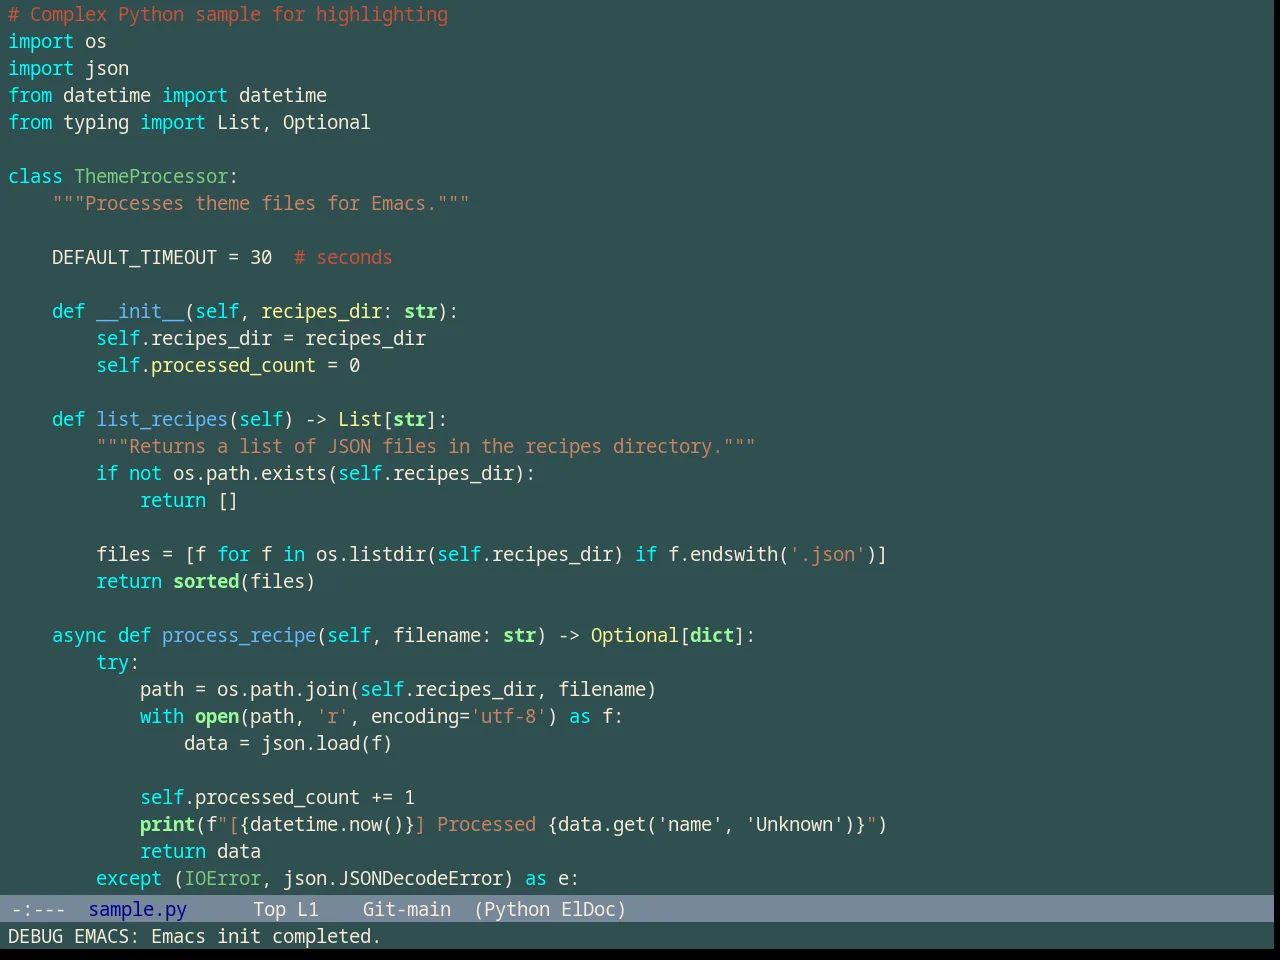The height and width of the screenshot is (960, 1280).
Task: Click 'from datetime import datetime' line
Action: (x=167, y=95)
